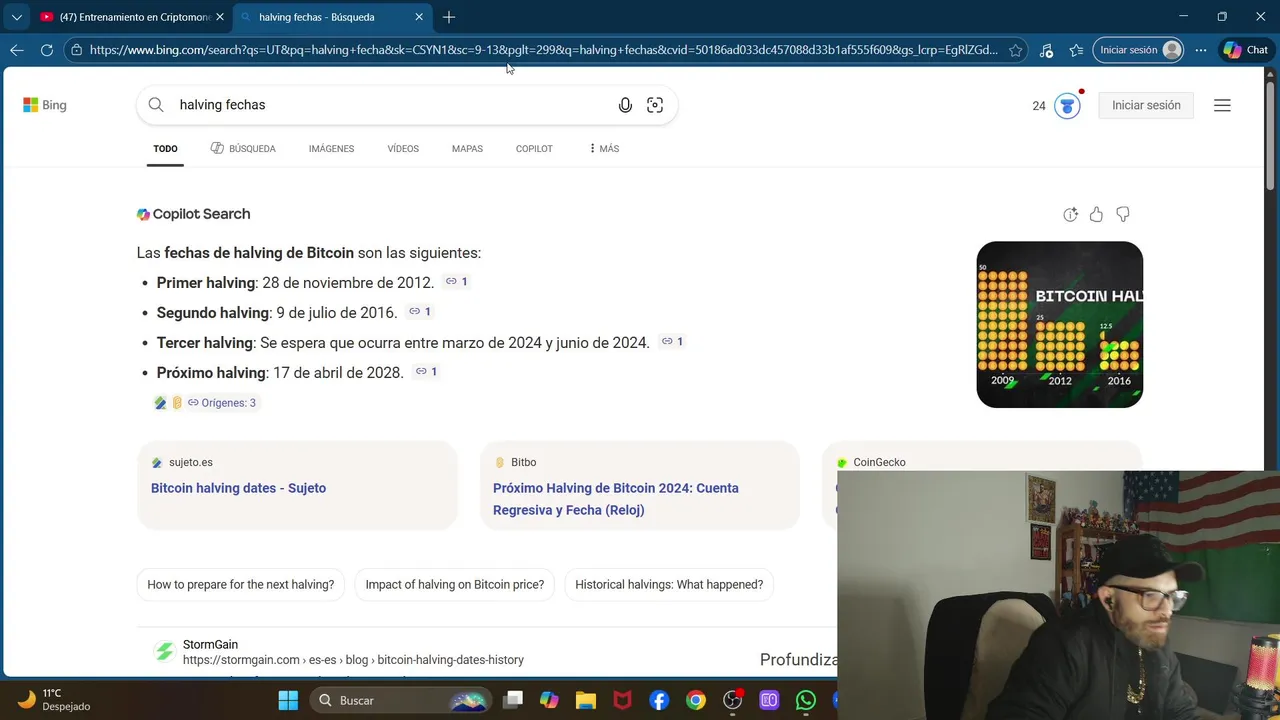The width and height of the screenshot is (1280, 720).
Task: Open Bitcoin halving dates - Sujeto link
Action: pos(238,488)
